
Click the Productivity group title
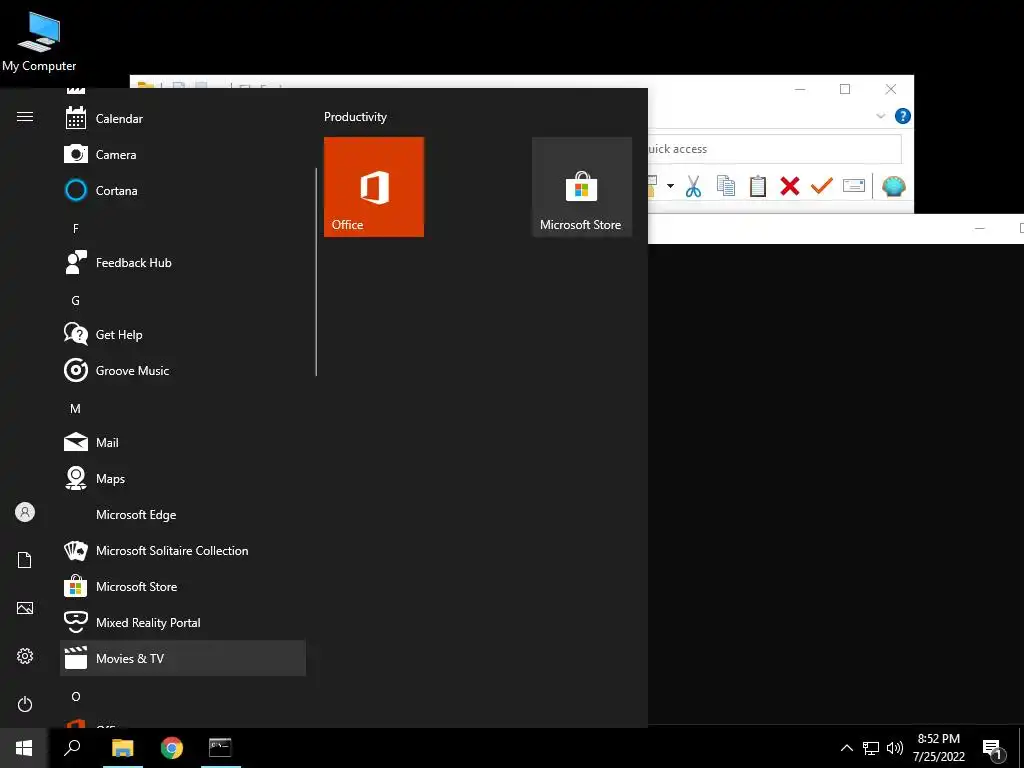(355, 117)
